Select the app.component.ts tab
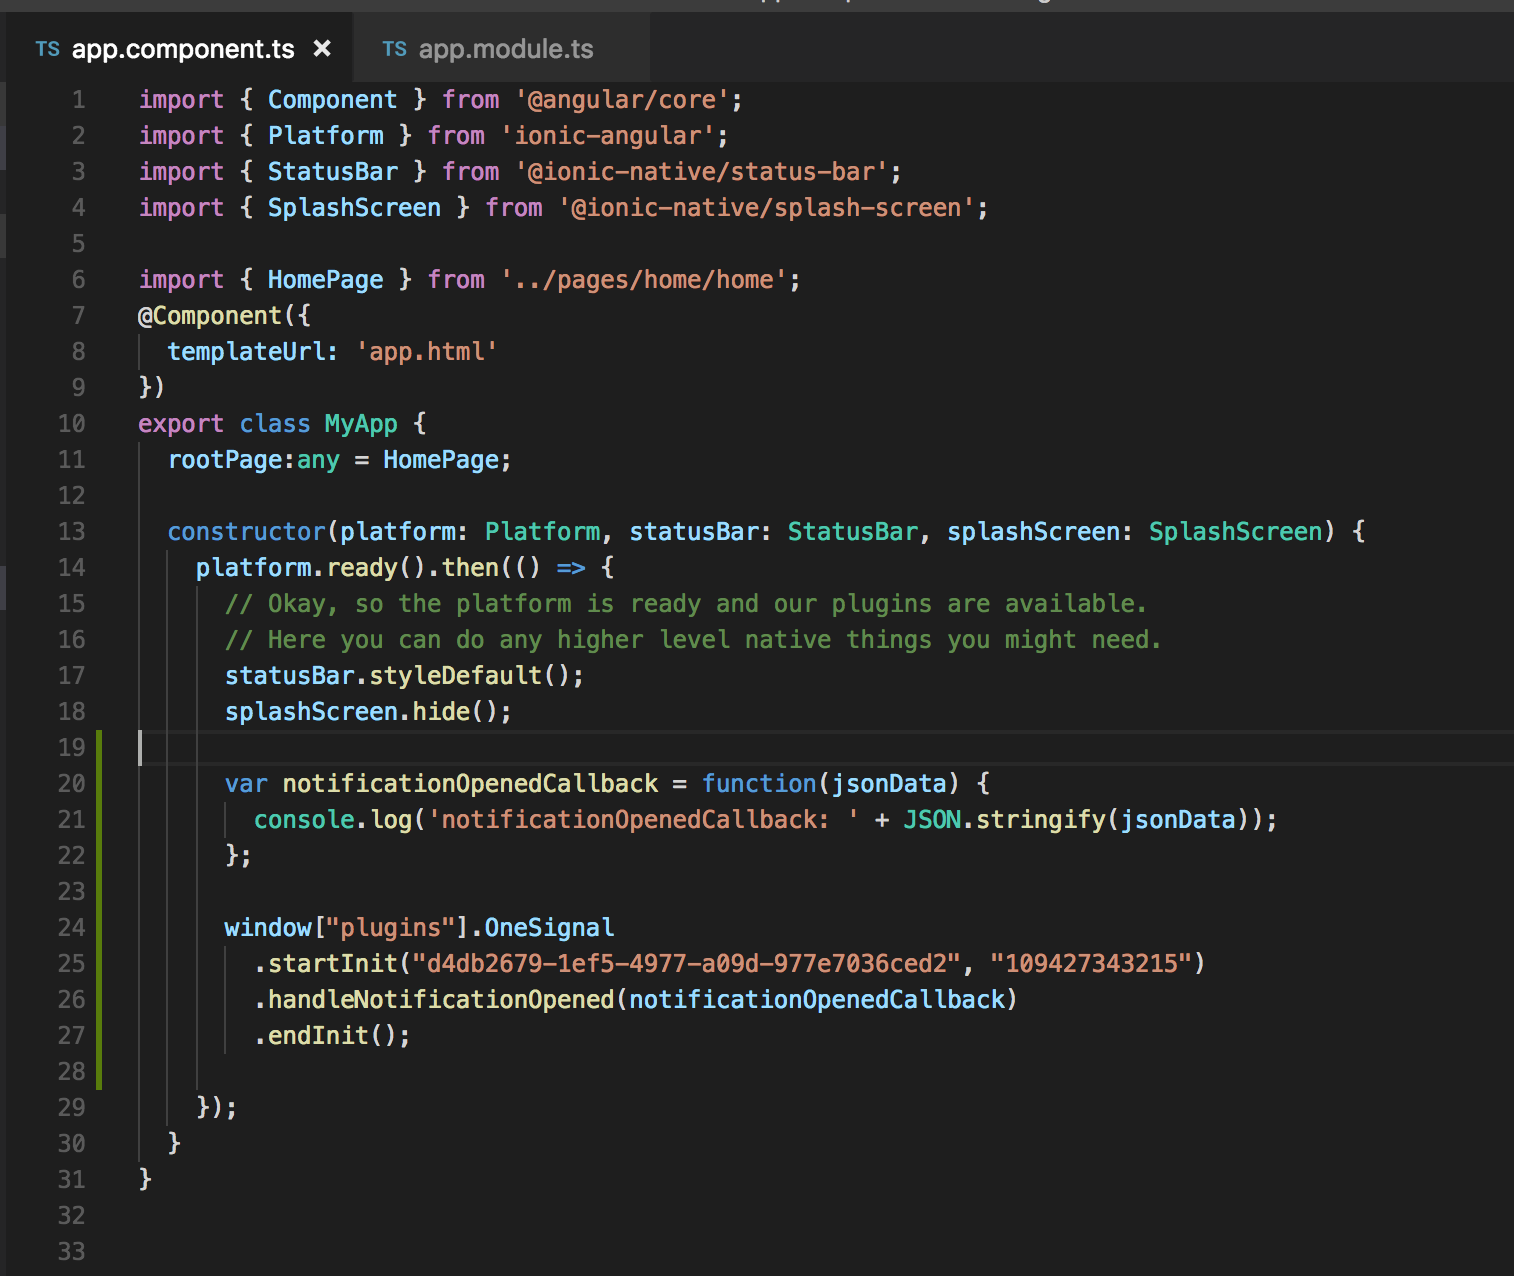 (x=183, y=48)
